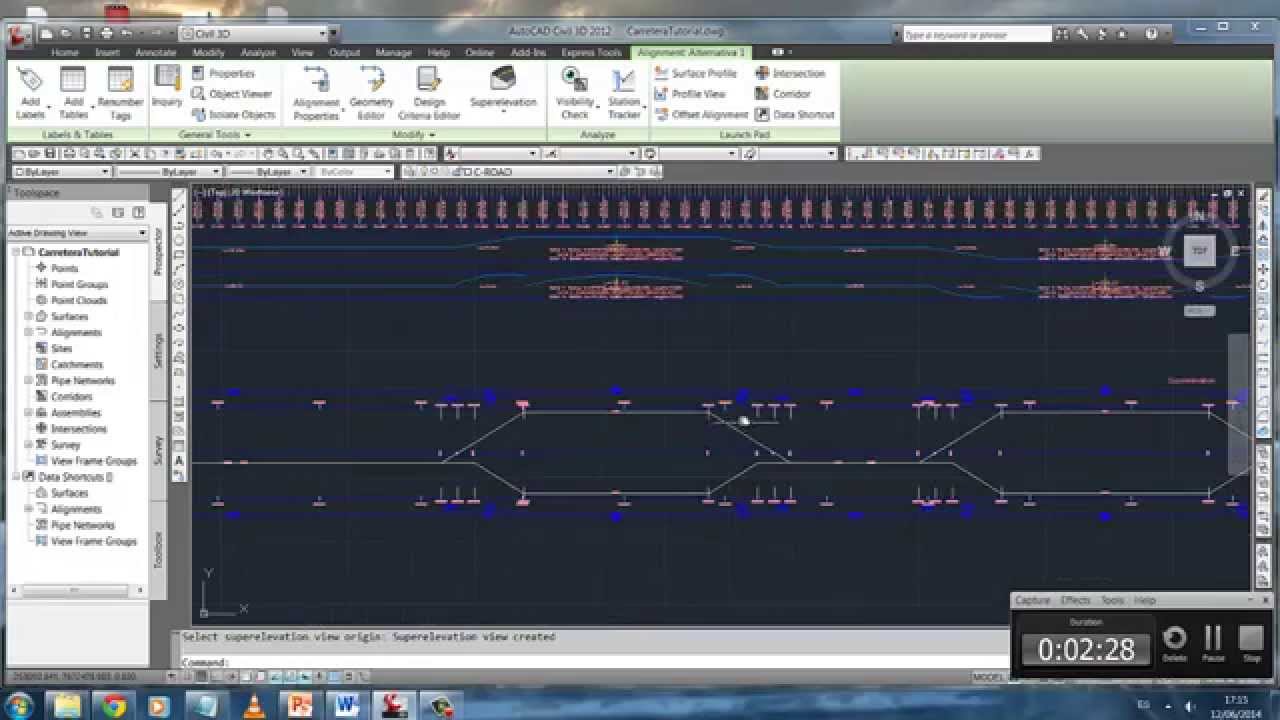Collapse the CarreteraTutorial tree node

tap(17, 253)
